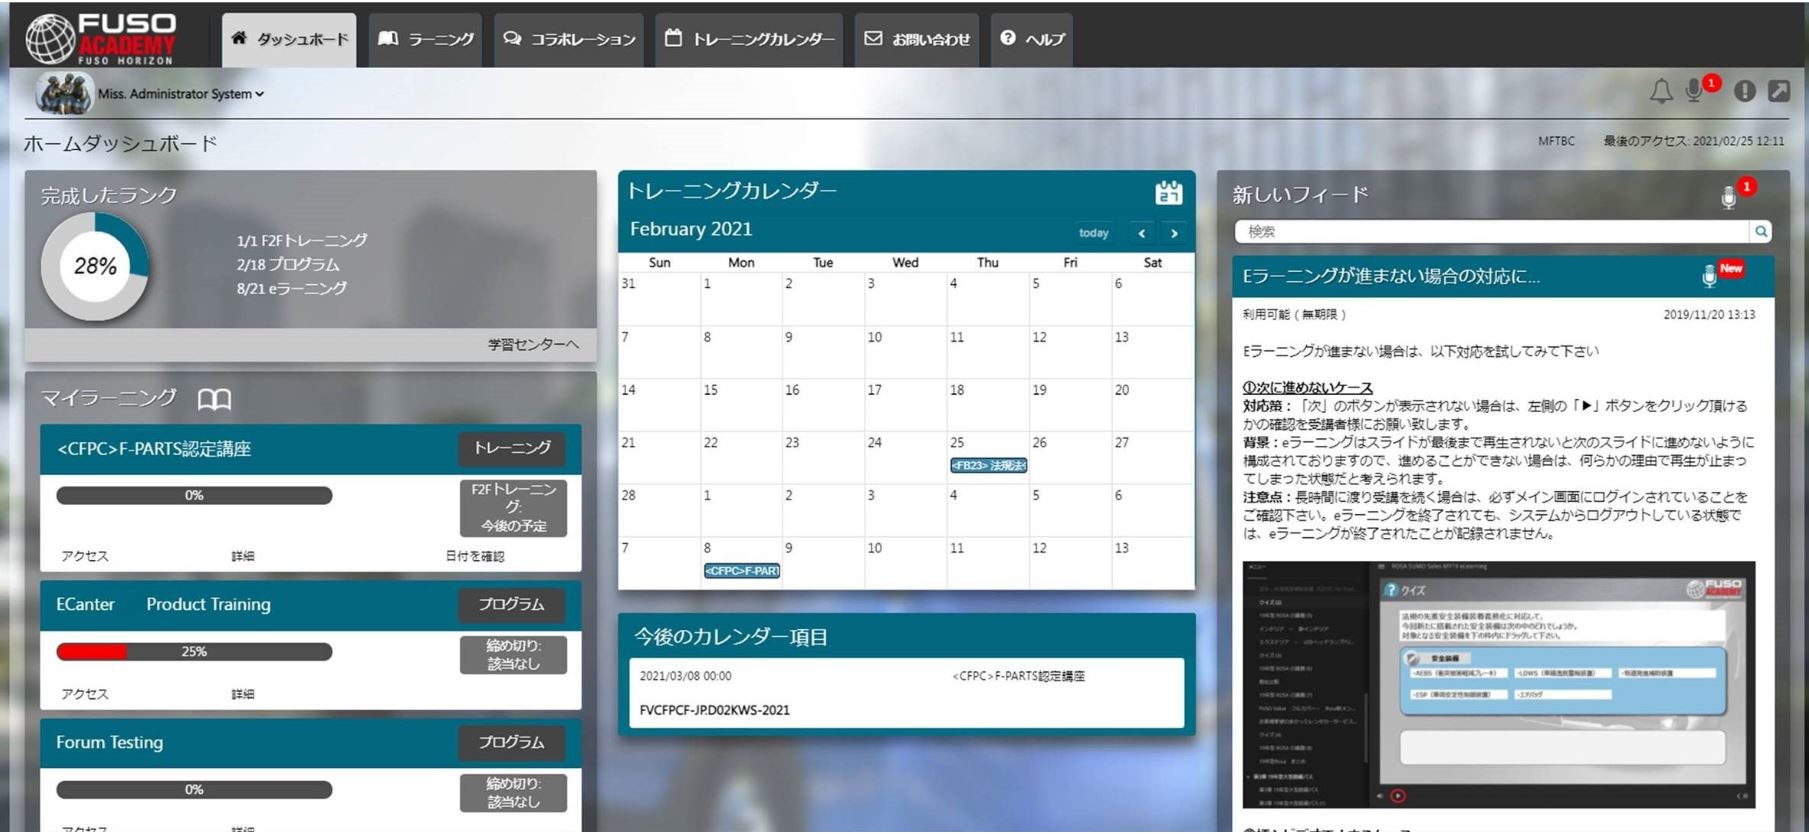Open the FB23 event on February 25
This screenshot has width=1809, height=834.
pos(988,465)
